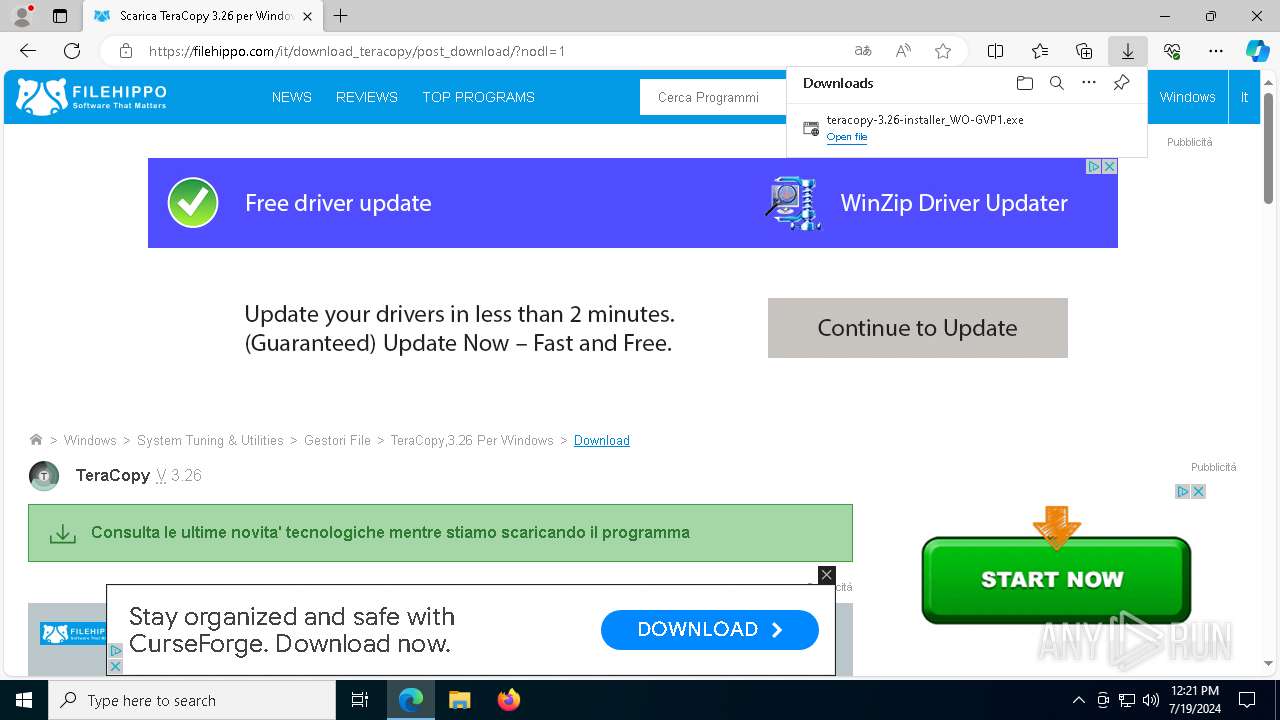The width and height of the screenshot is (1280, 720).
Task: Click the Windows breadcrumb link
Action: coord(90,440)
